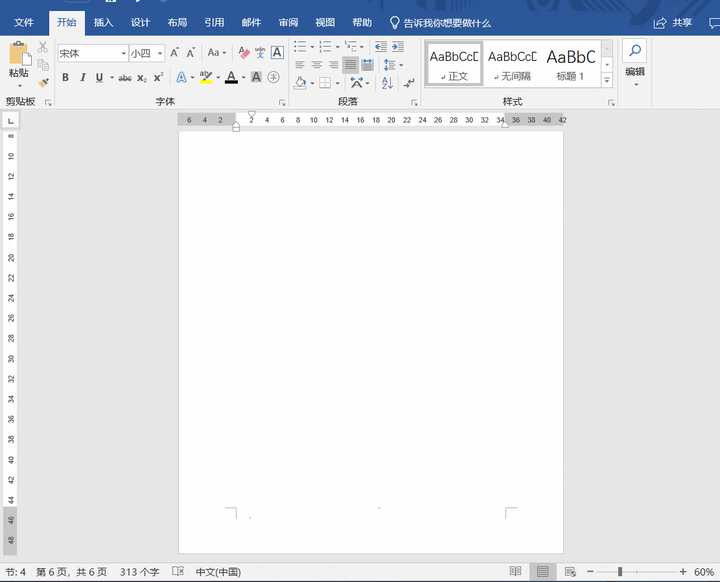
Task: Apply character shading
Action: click(256, 77)
